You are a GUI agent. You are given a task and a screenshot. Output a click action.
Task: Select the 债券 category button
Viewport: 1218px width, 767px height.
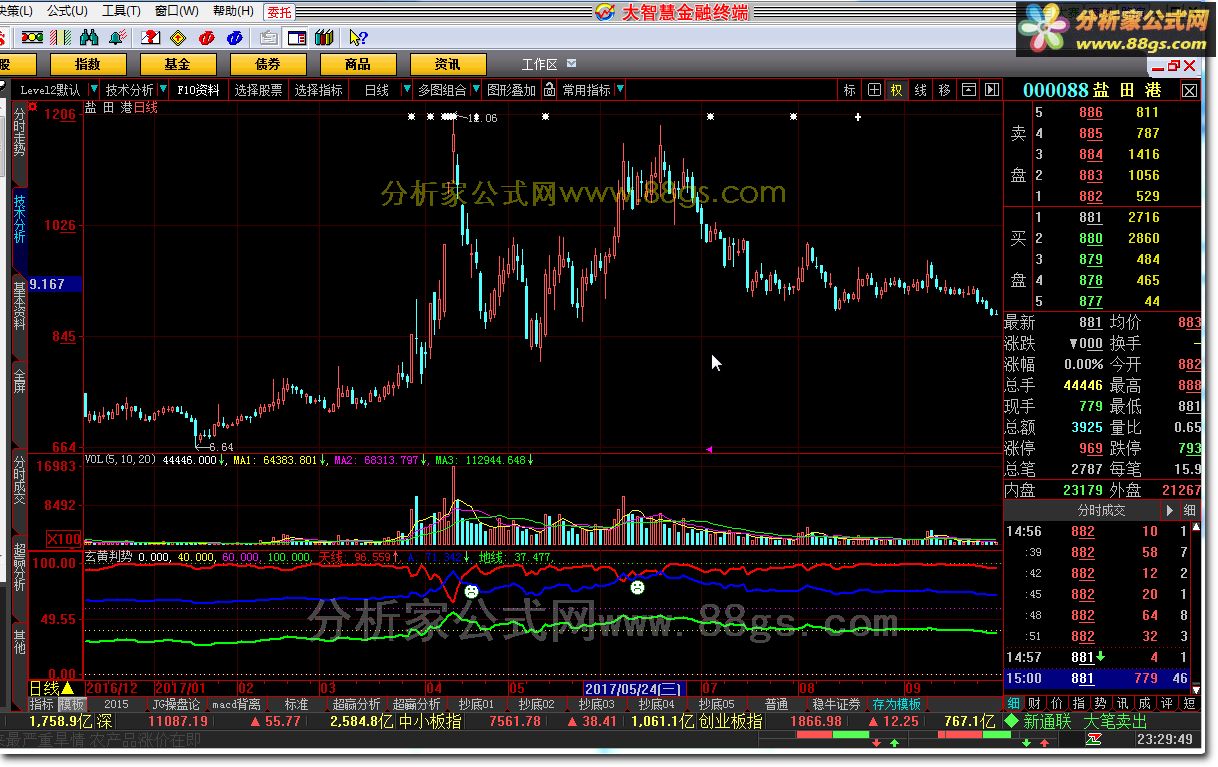point(268,64)
